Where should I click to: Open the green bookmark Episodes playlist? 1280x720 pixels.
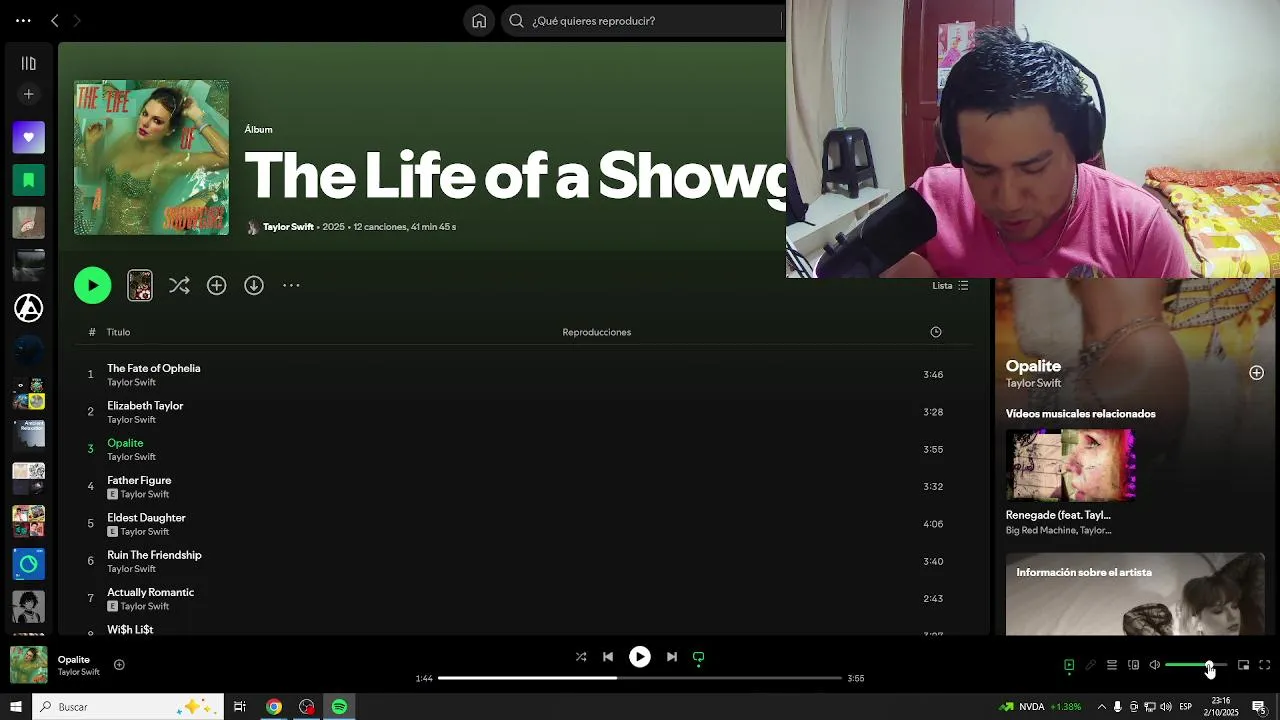(28, 180)
